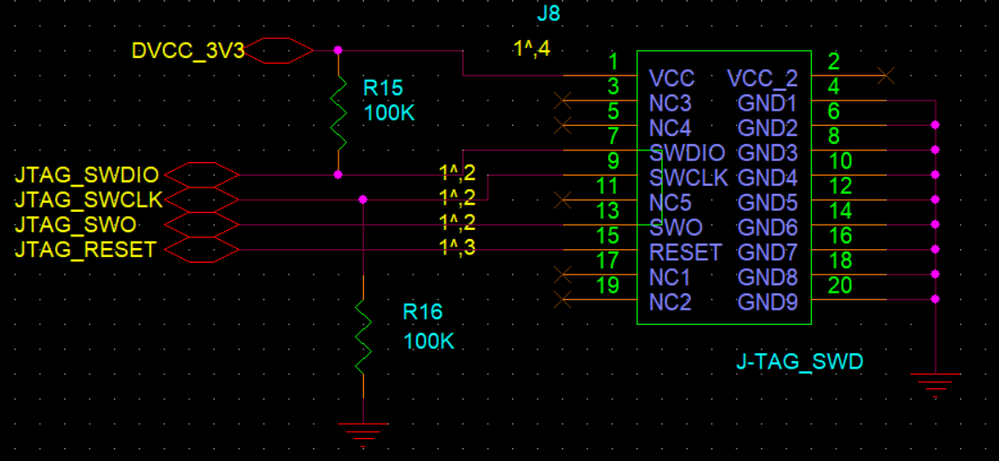Select pin number 20 of J8
Screen dimensions: 999x461
[840, 286]
